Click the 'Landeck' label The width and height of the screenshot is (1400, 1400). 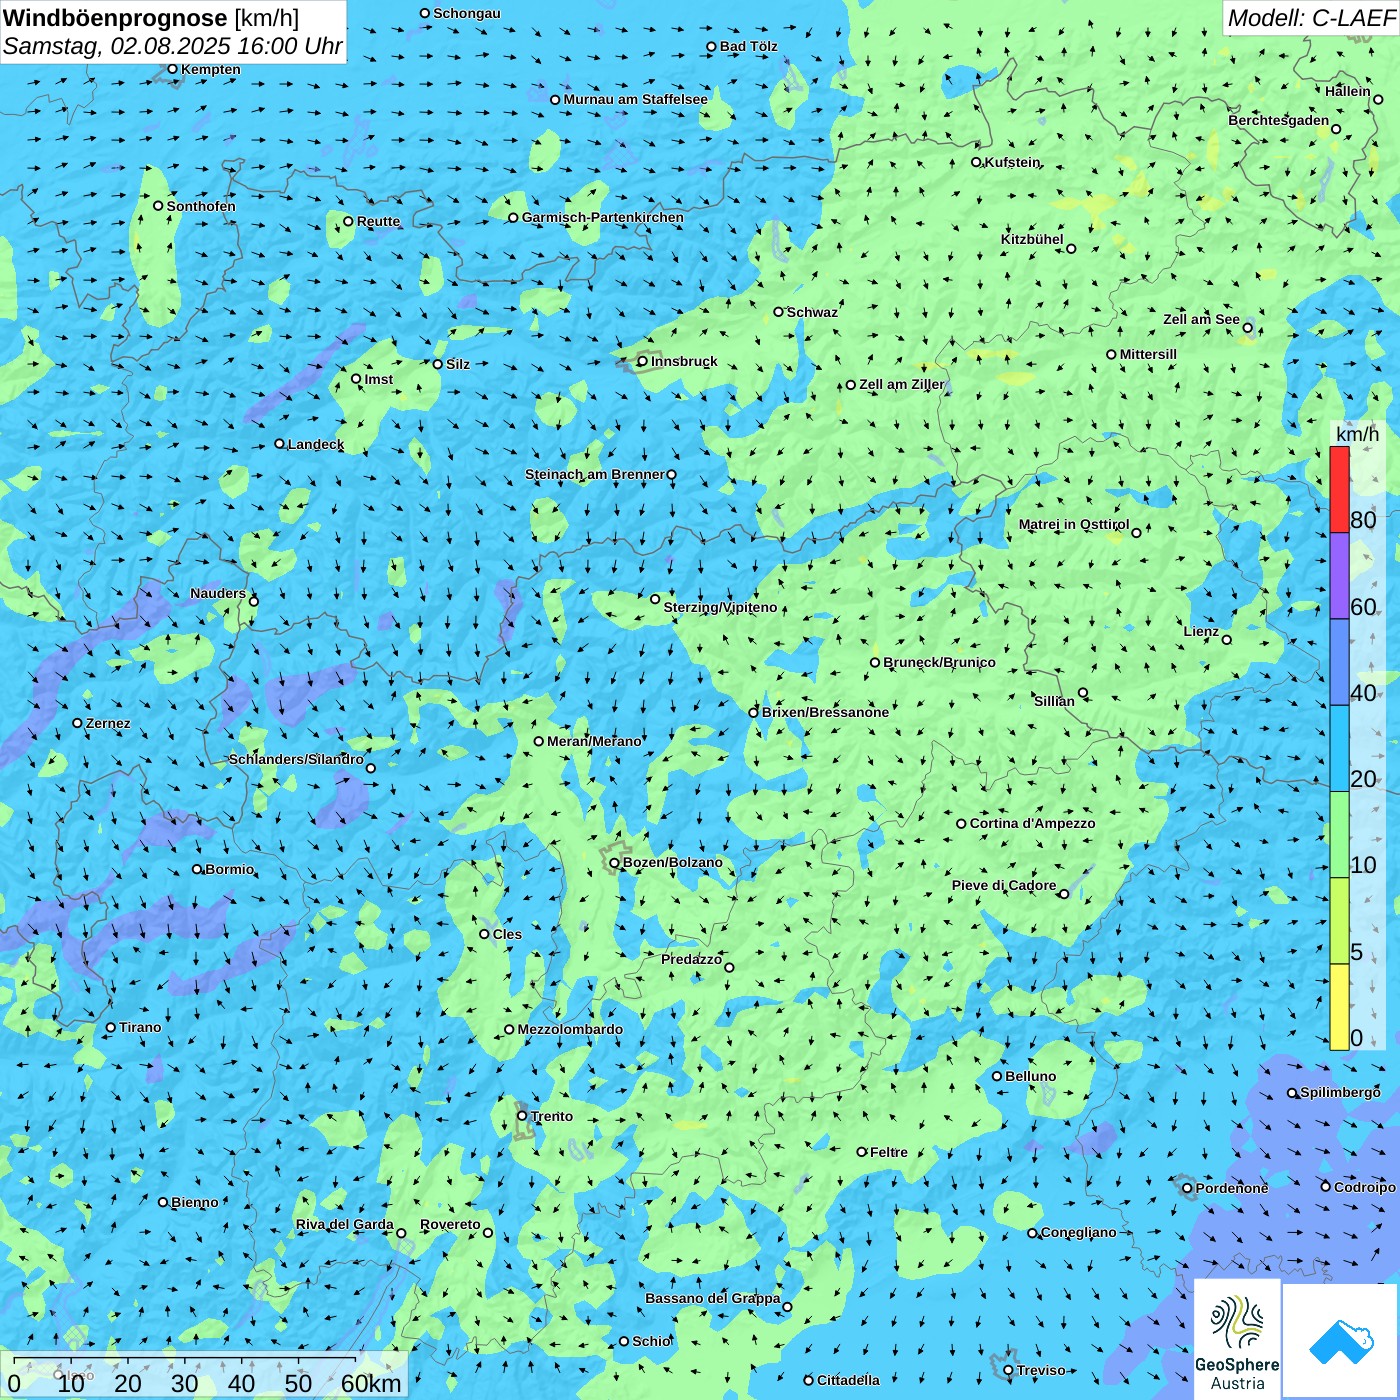316,444
